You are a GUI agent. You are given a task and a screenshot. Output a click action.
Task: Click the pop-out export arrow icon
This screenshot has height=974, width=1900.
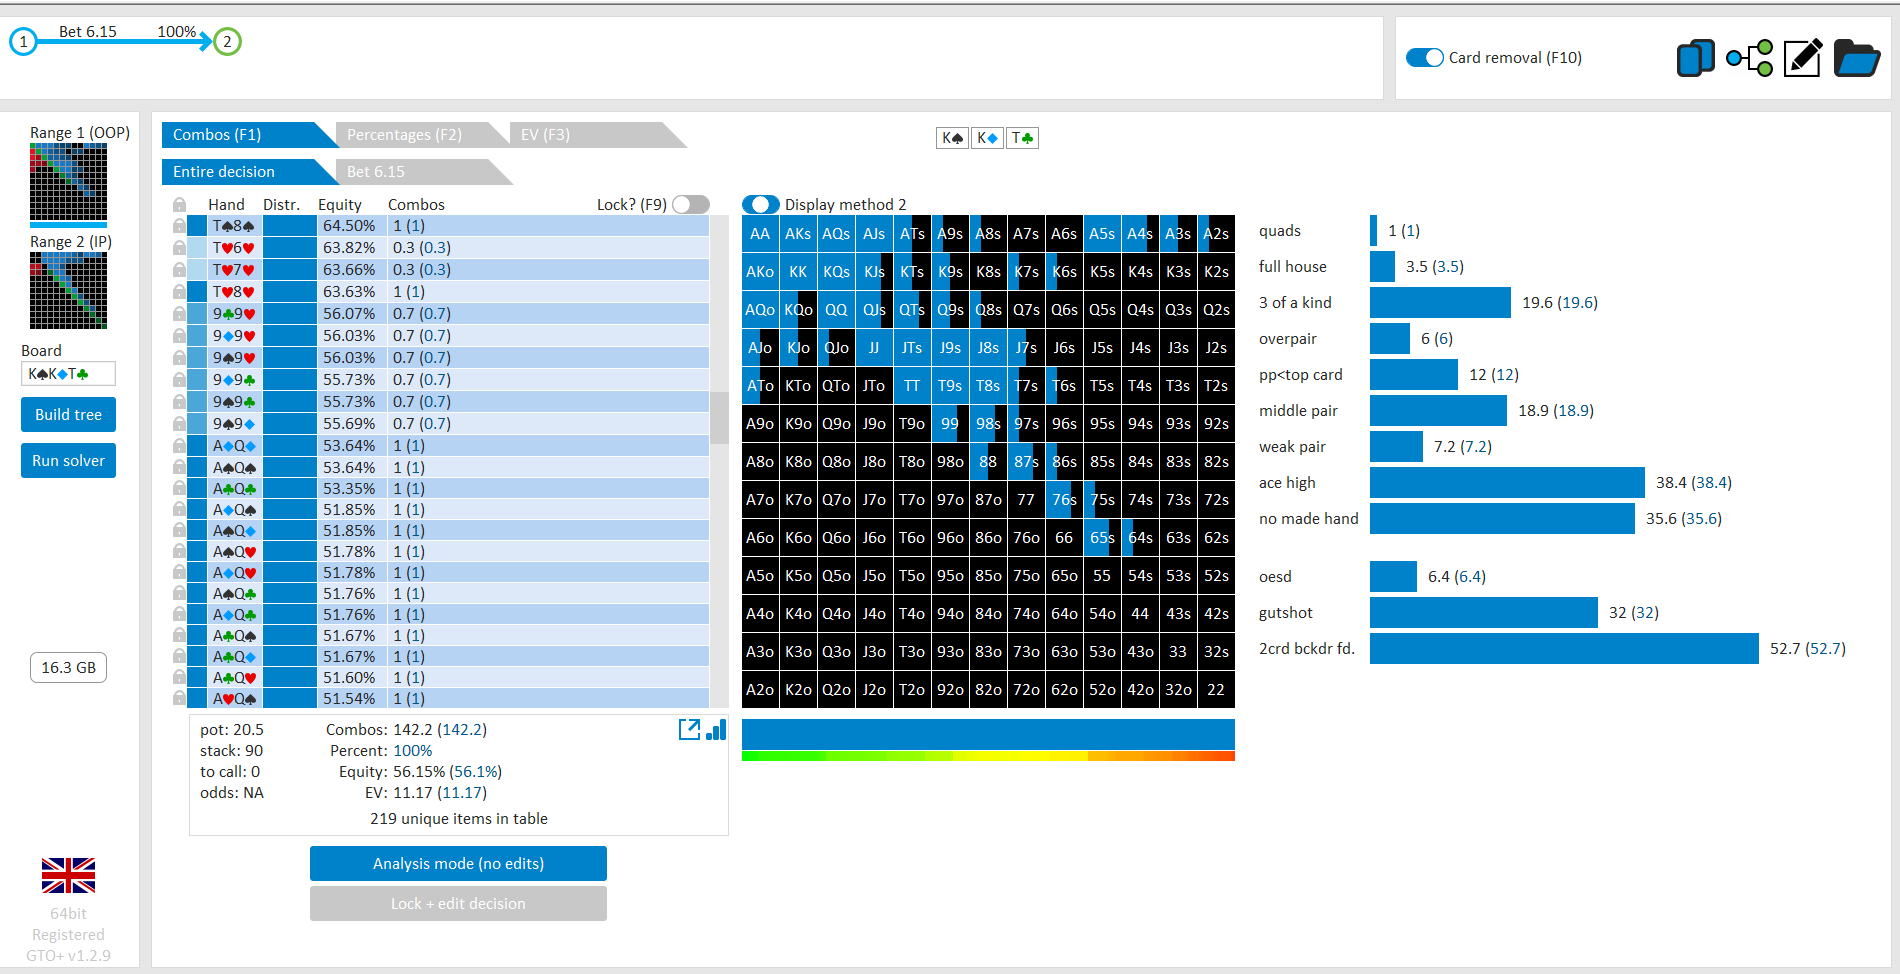(x=689, y=729)
